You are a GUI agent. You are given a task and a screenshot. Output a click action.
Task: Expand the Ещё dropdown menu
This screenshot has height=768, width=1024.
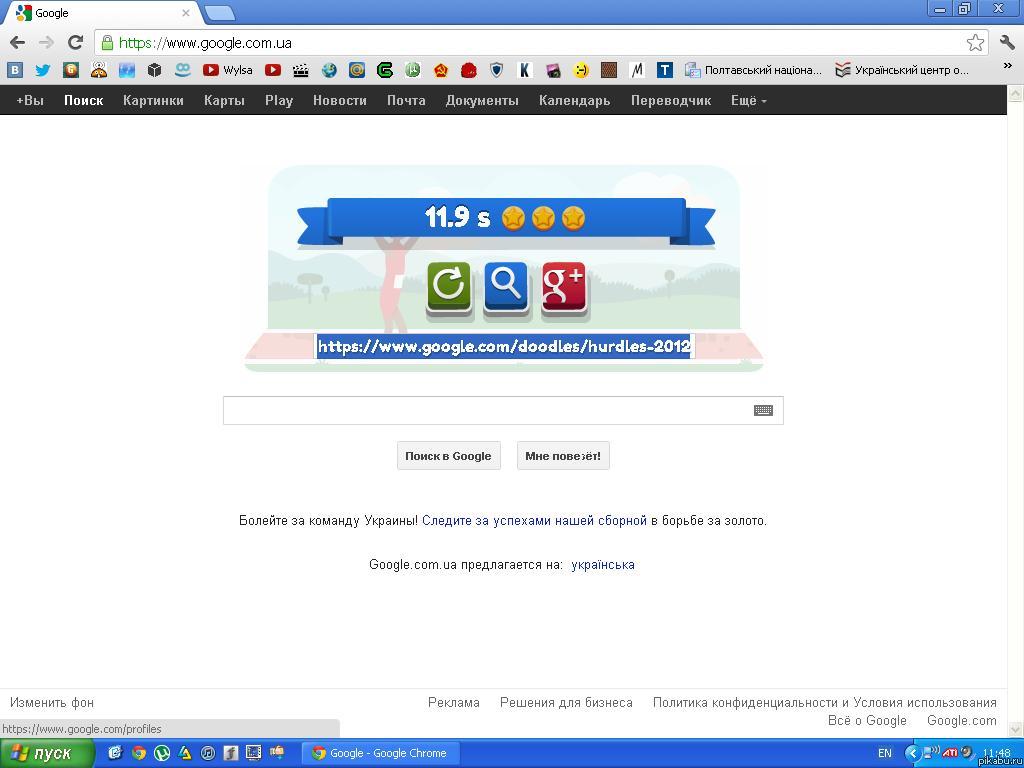[748, 100]
